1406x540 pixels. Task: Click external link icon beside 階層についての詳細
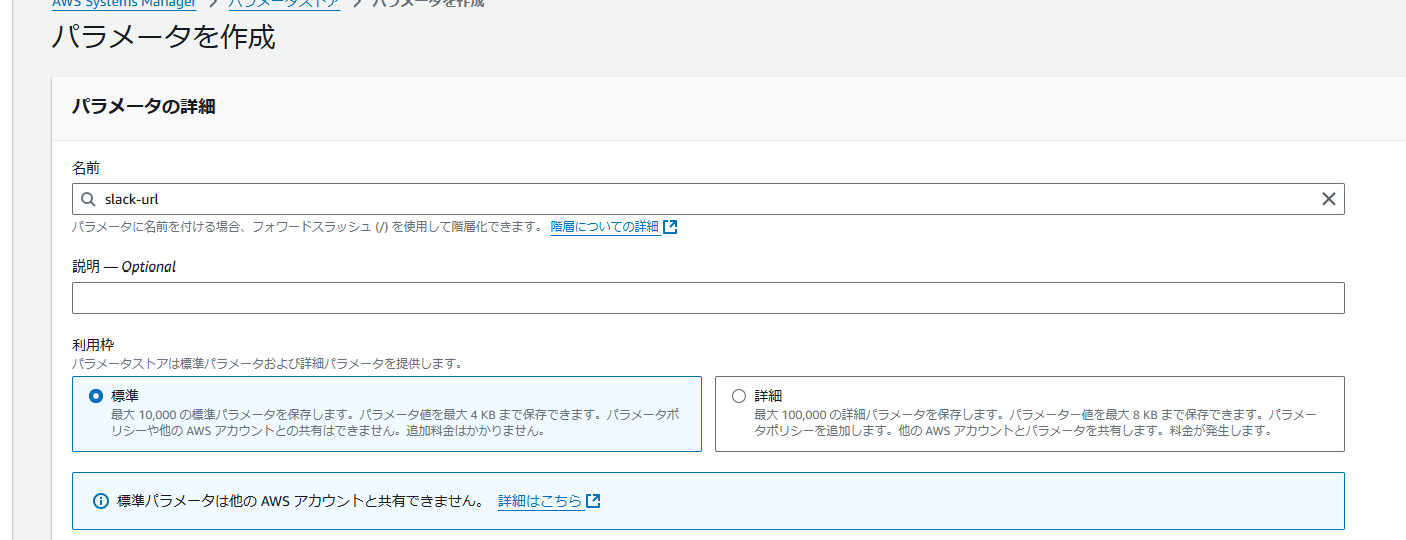coord(670,227)
